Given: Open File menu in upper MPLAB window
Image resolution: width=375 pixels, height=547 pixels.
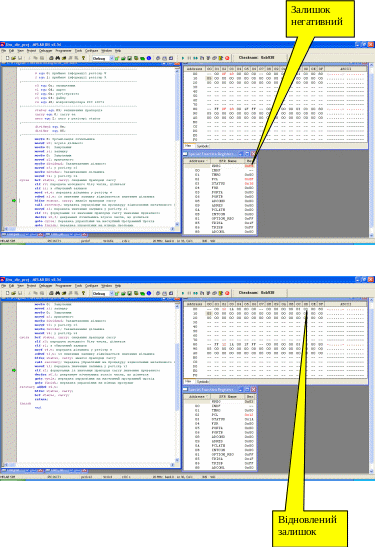Looking at the screenshot, I should 3,51.
